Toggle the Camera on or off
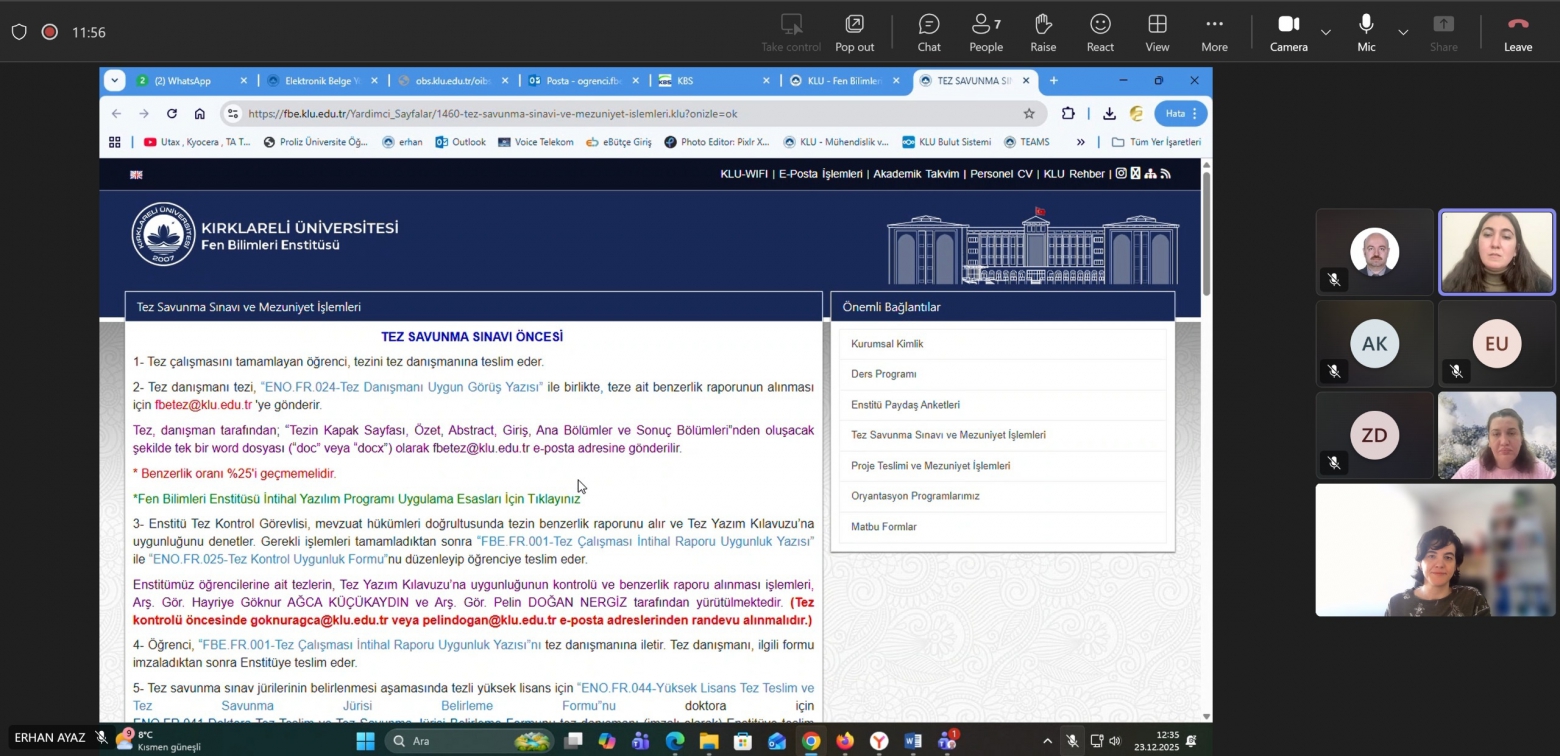 tap(1288, 32)
